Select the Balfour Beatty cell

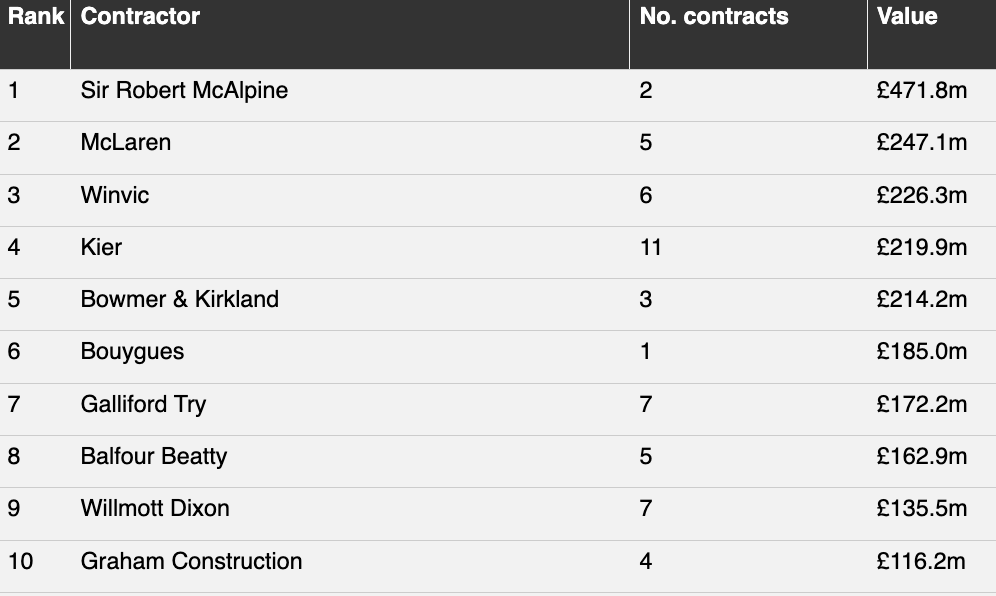(x=154, y=457)
